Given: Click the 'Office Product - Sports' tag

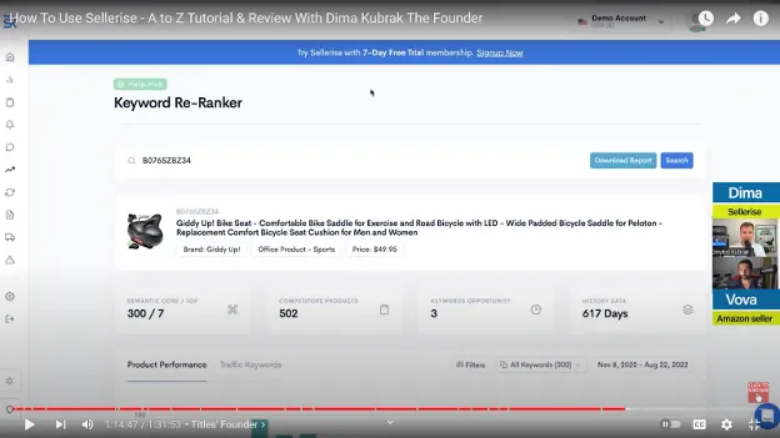Looking at the screenshot, I should (296, 249).
